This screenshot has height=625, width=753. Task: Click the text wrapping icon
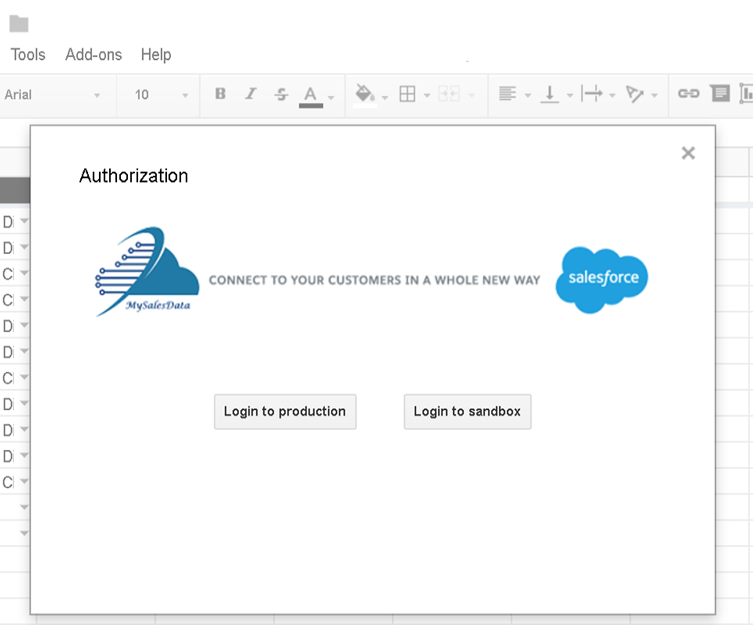coord(592,93)
